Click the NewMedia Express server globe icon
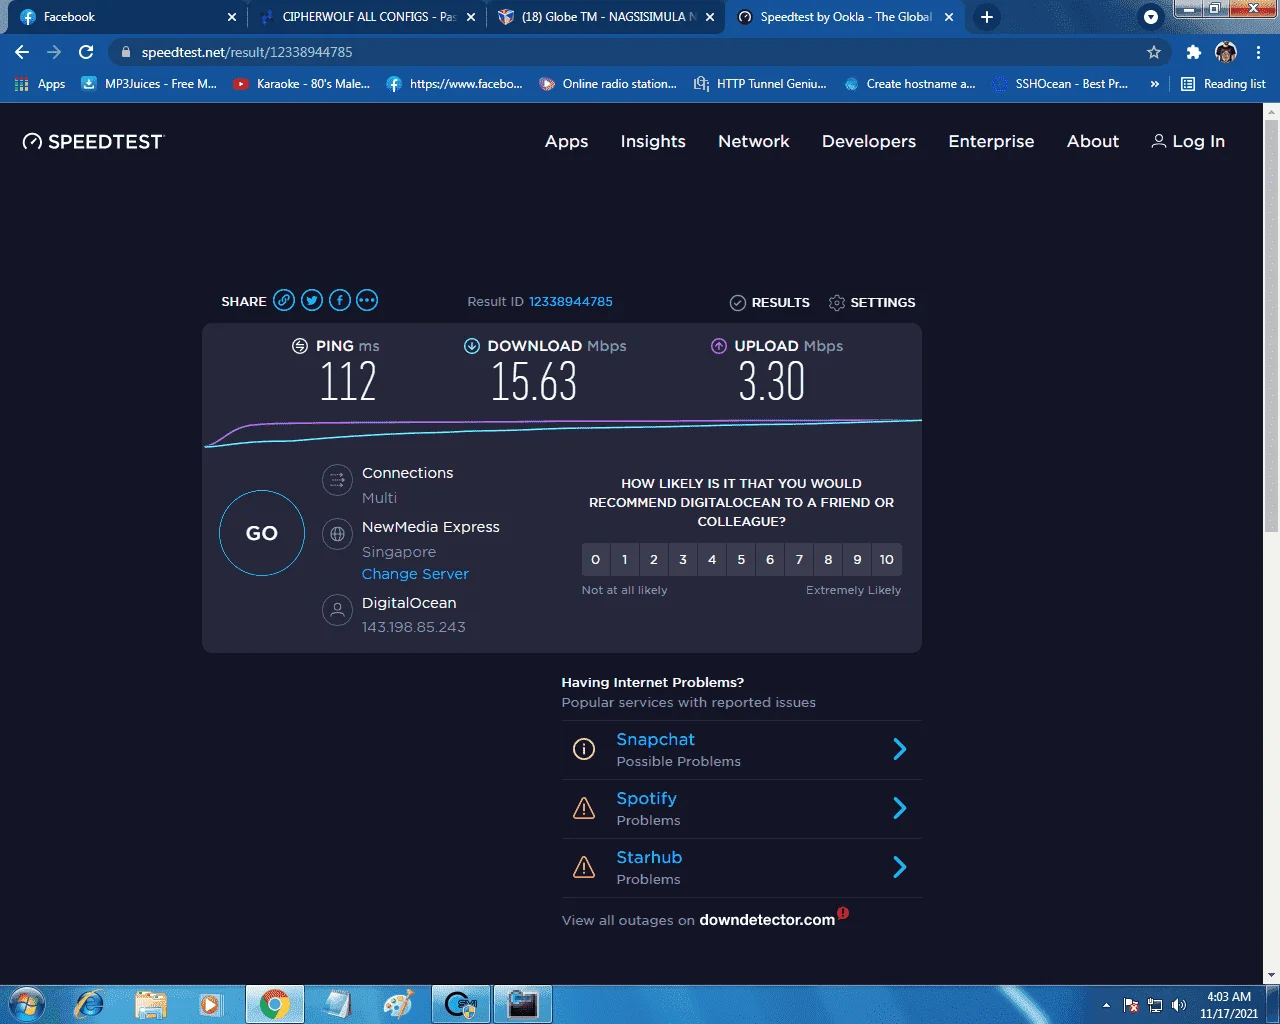The image size is (1280, 1024). click(338, 534)
